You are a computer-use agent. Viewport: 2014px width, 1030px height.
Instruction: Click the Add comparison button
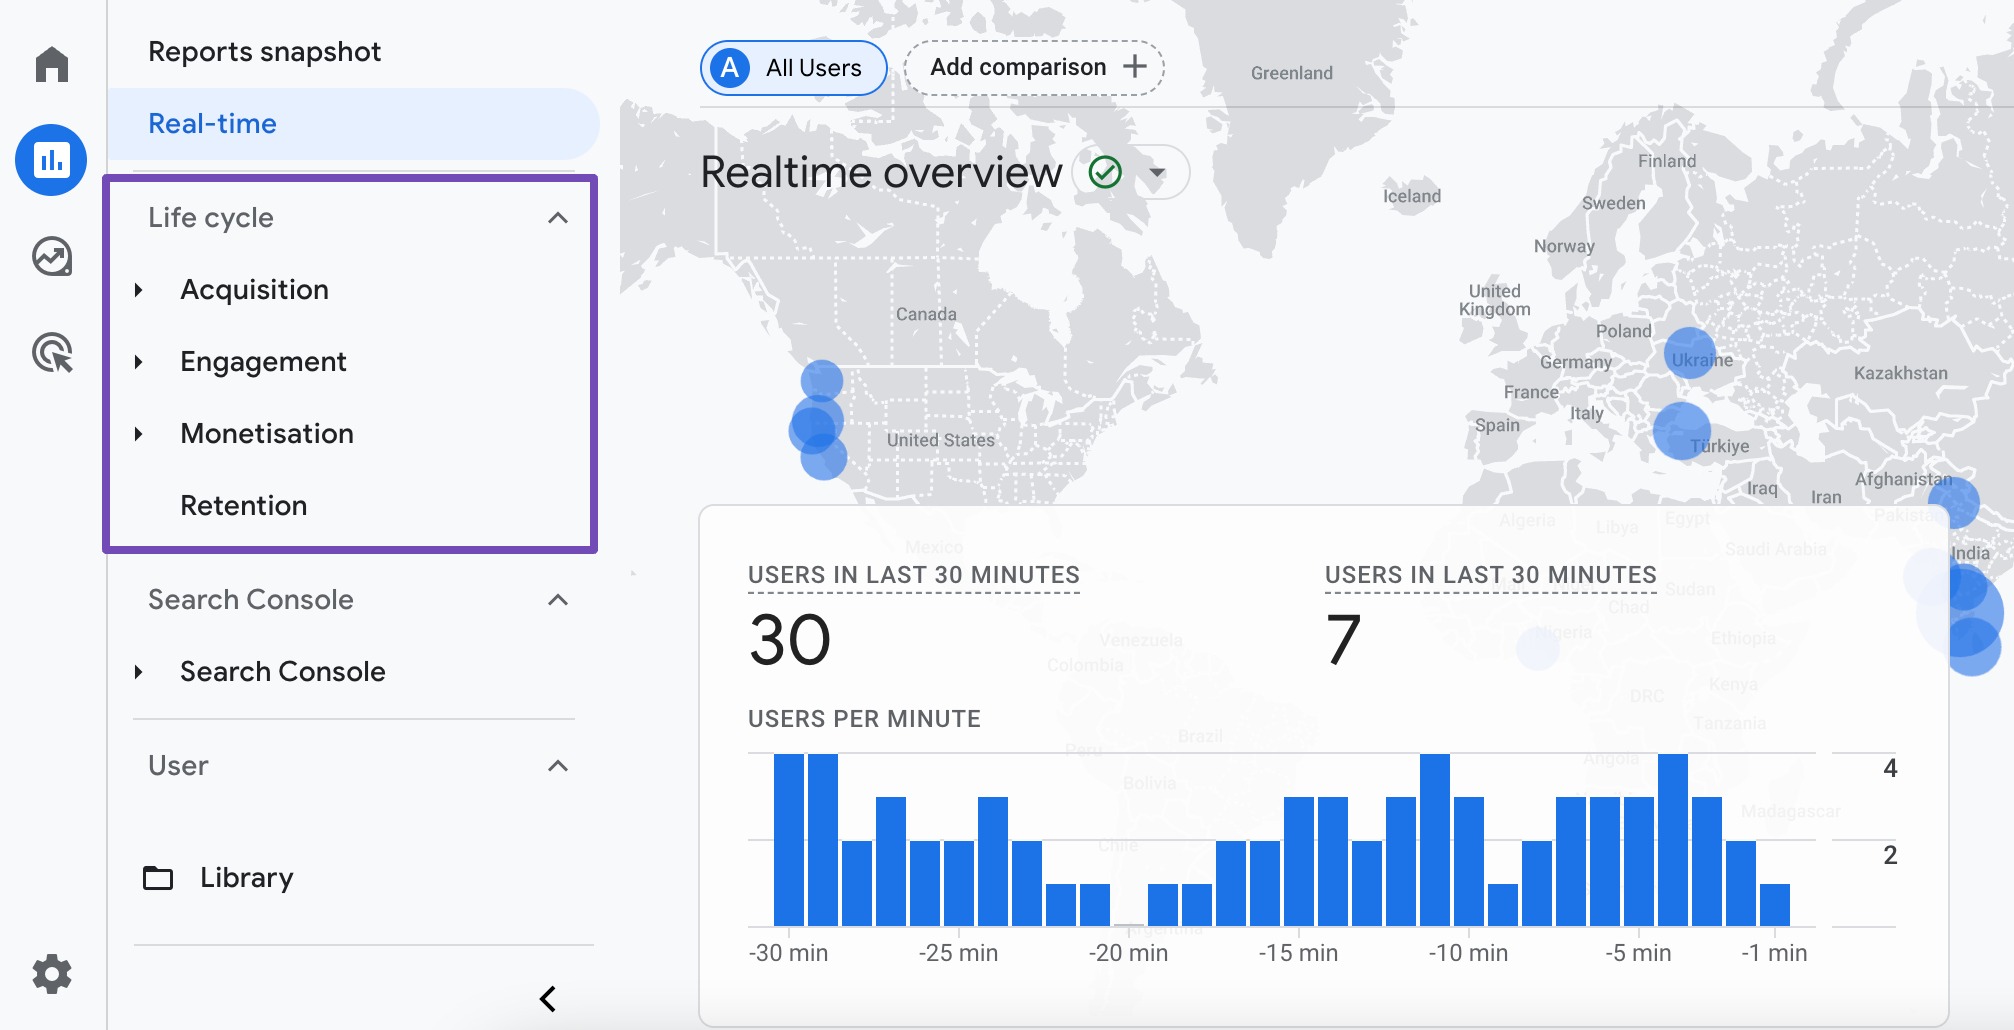pos(1034,68)
